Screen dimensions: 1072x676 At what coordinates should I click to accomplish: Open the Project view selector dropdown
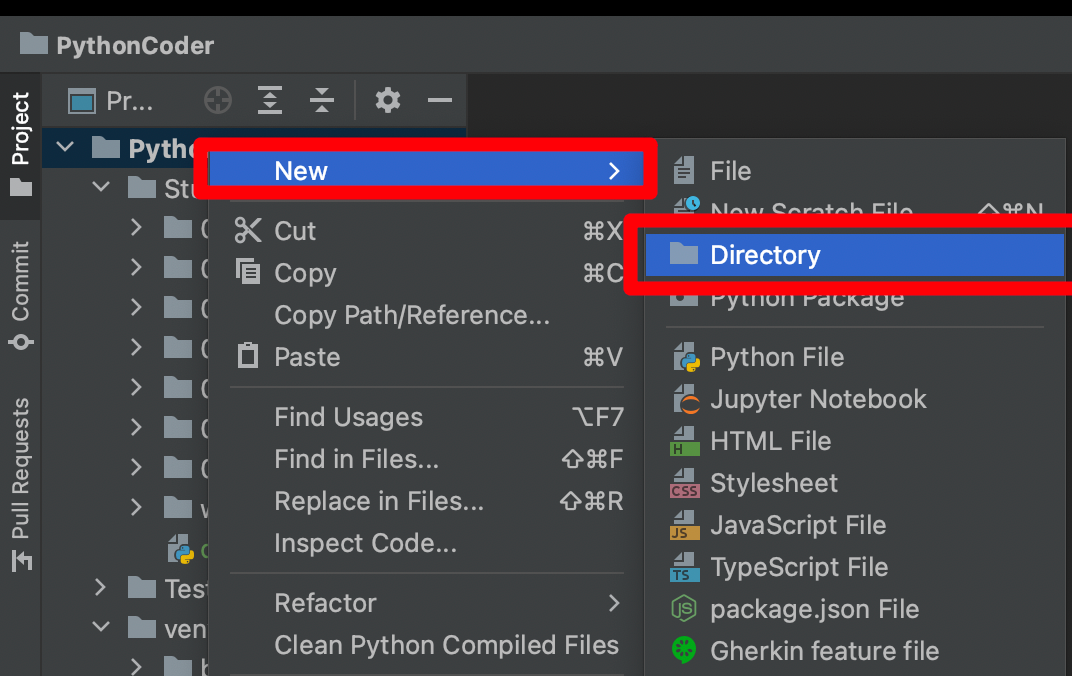[110, 101]
